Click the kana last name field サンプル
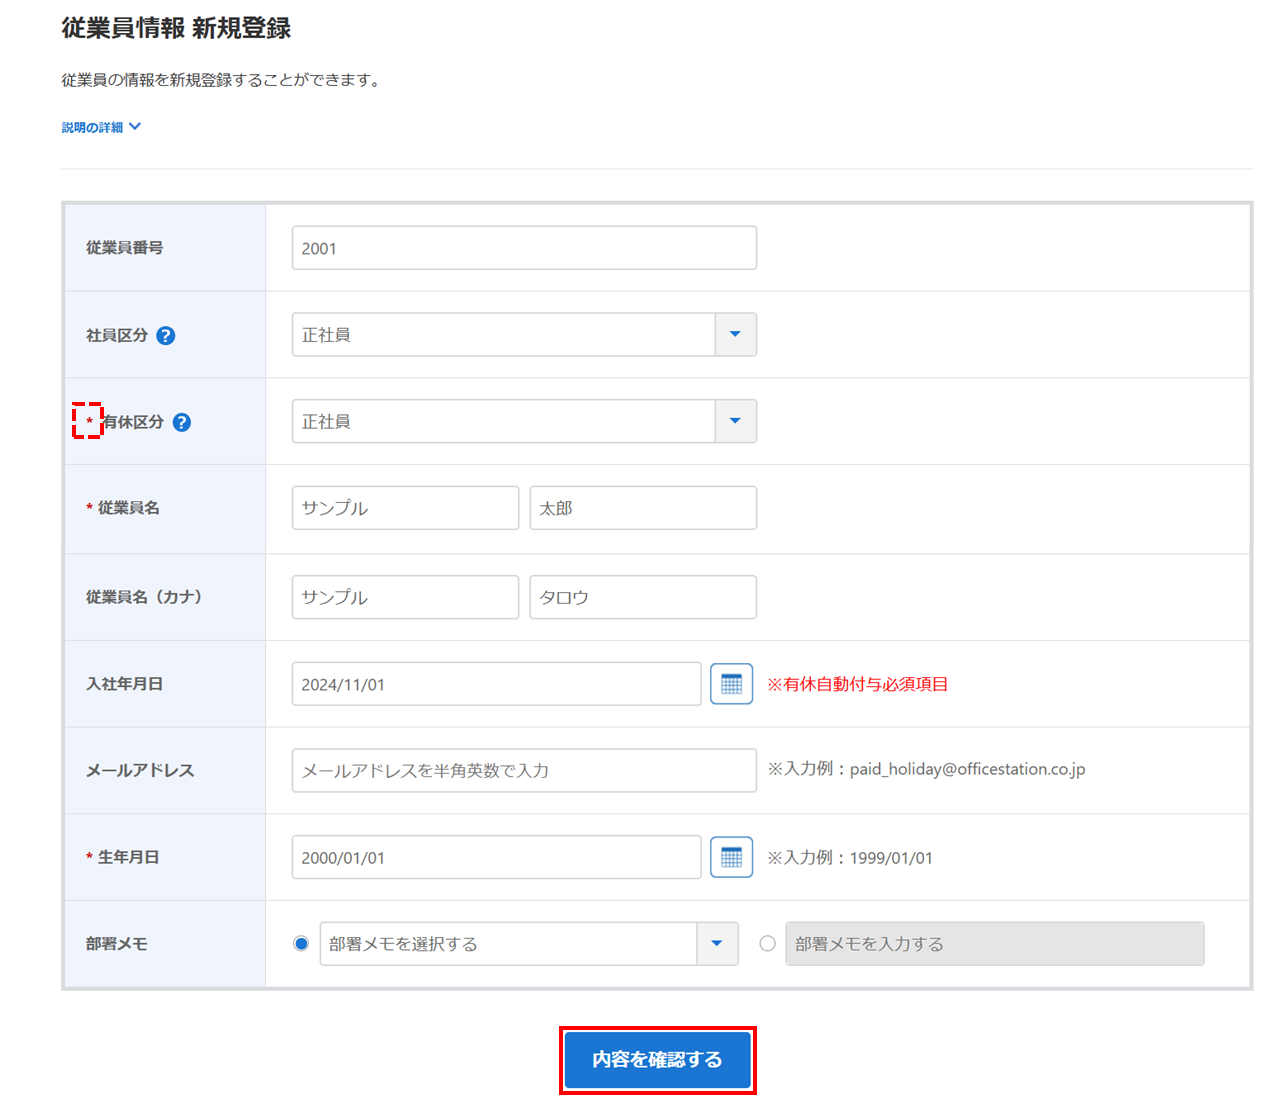This screenshot has width=1281, height=1103. [x=405, y=597]
